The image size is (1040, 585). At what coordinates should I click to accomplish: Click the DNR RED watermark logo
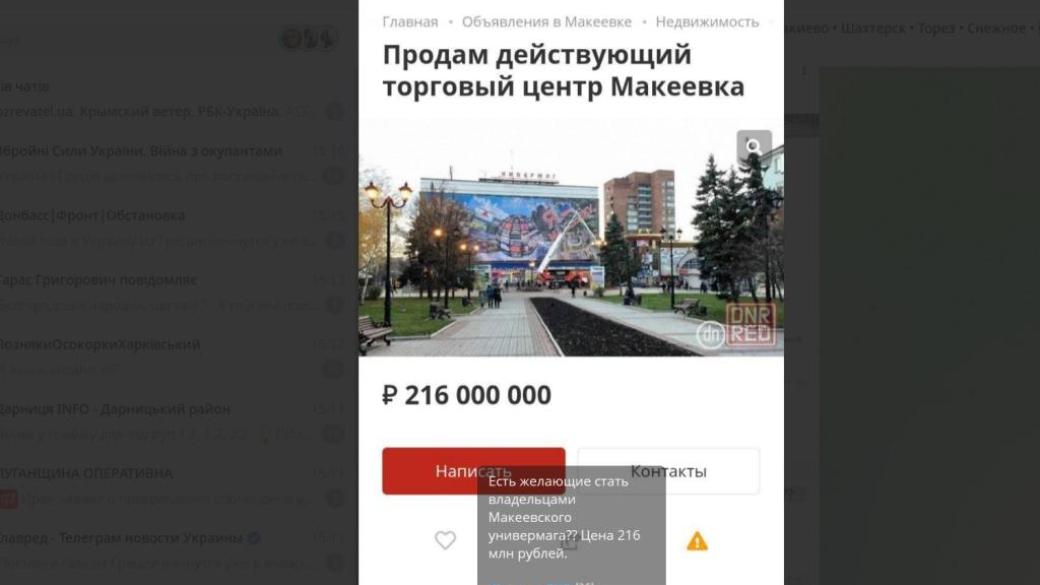[x=737, y=327]
